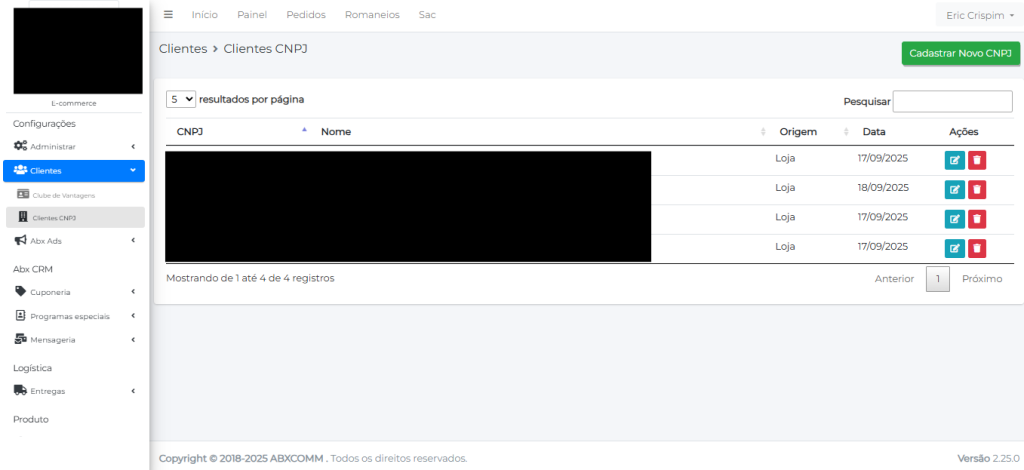Click the red delete icon in the first row
The image size is (1024, 470).
tap(977, 160)
